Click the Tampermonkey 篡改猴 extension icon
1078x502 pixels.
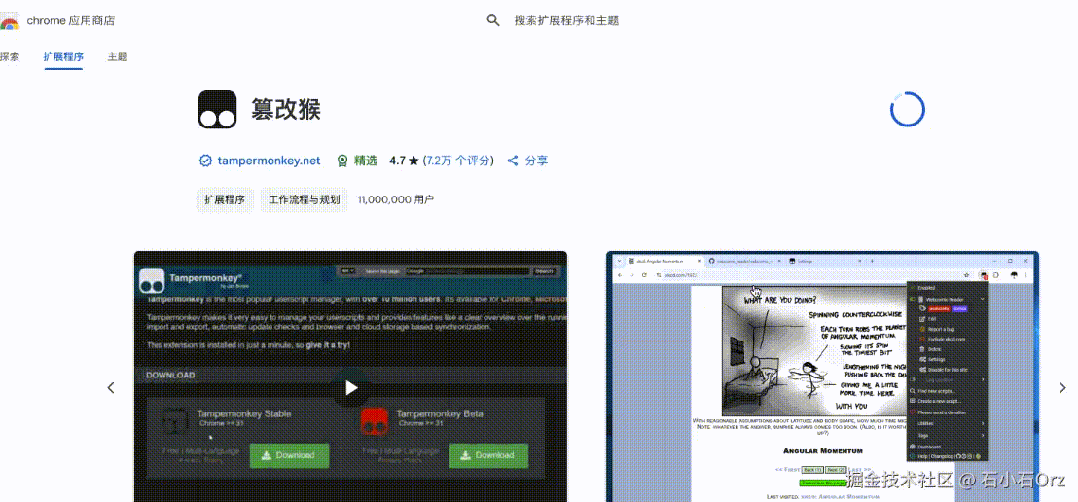217,109
